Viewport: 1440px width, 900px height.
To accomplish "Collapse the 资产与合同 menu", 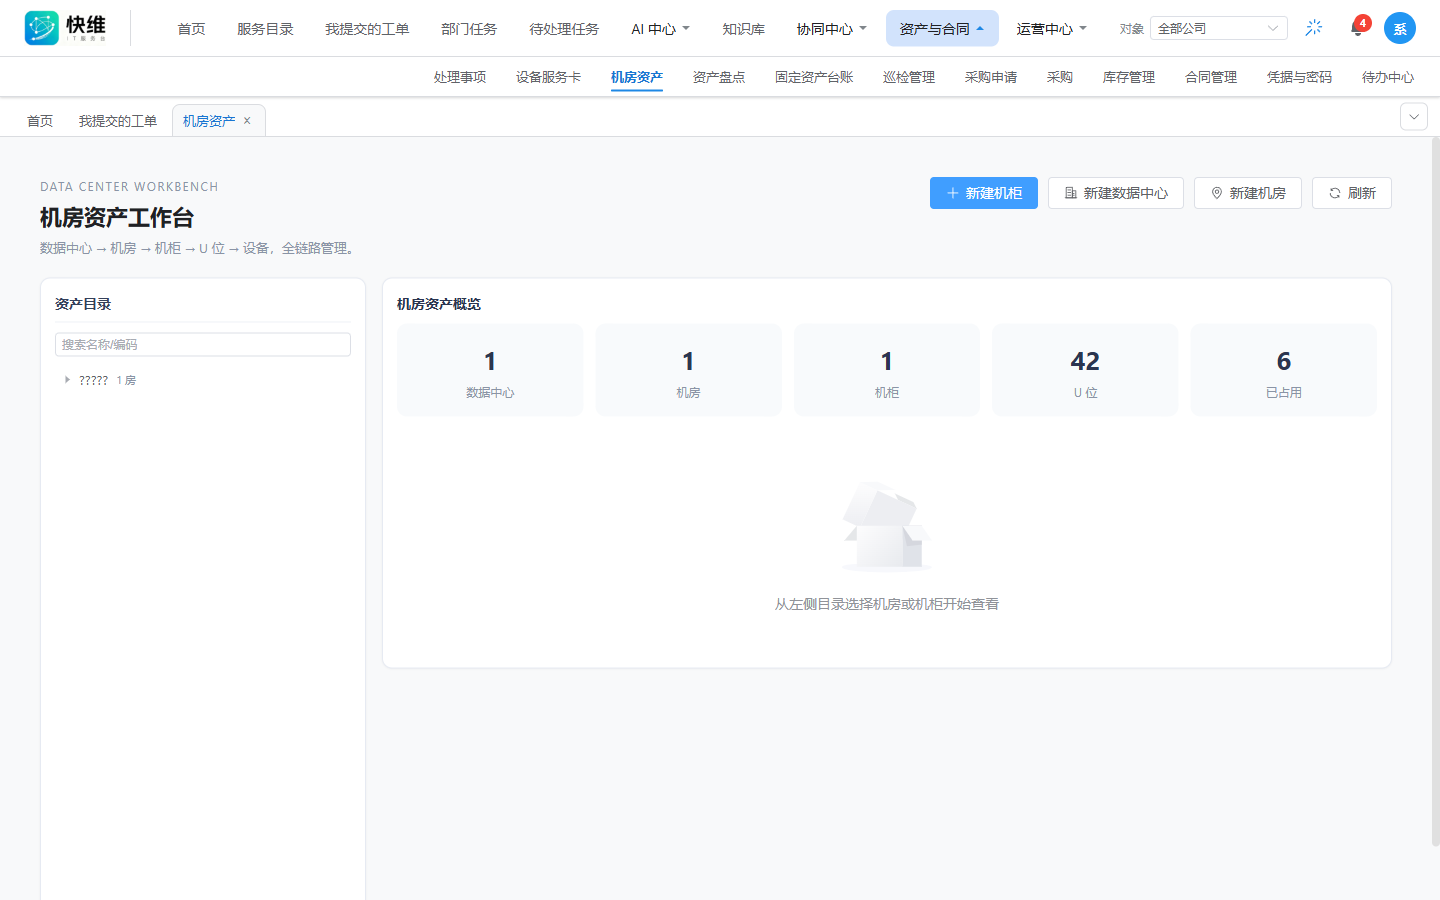I will 942,29.
